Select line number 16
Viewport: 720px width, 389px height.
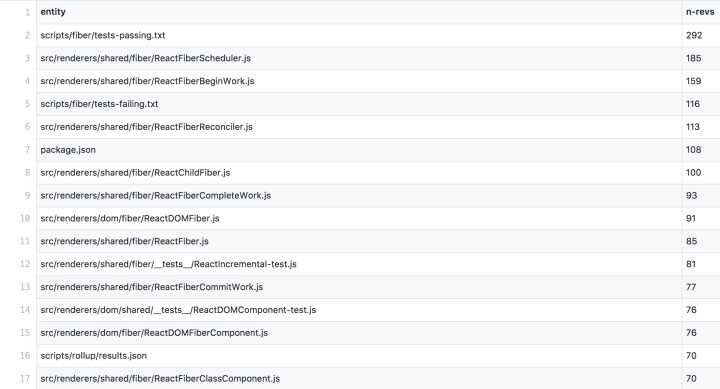coord(25,356)
